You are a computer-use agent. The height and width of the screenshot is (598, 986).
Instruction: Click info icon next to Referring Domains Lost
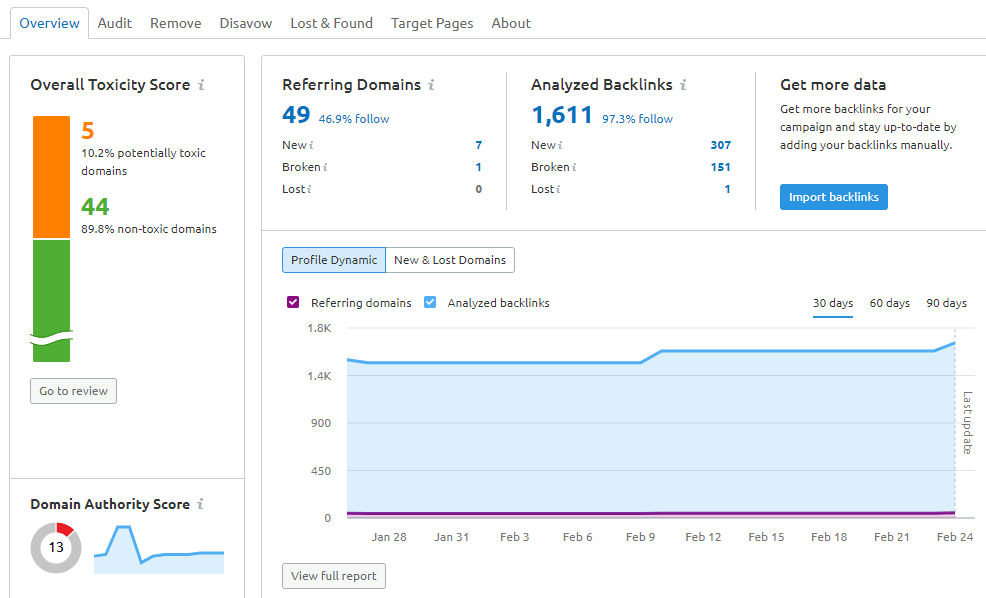point(309,189)
